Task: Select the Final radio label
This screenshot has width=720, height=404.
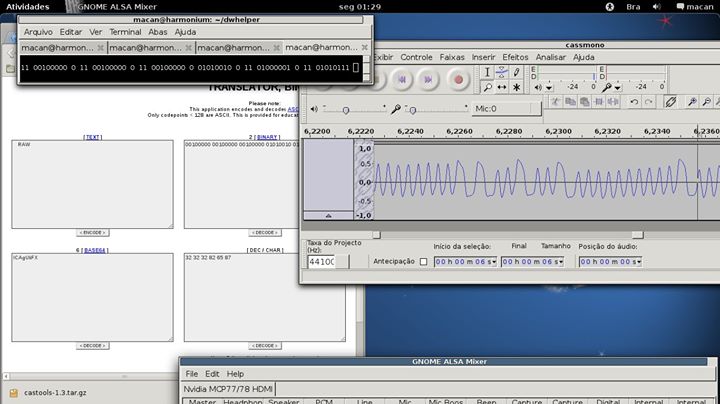Action: [518, 246]
